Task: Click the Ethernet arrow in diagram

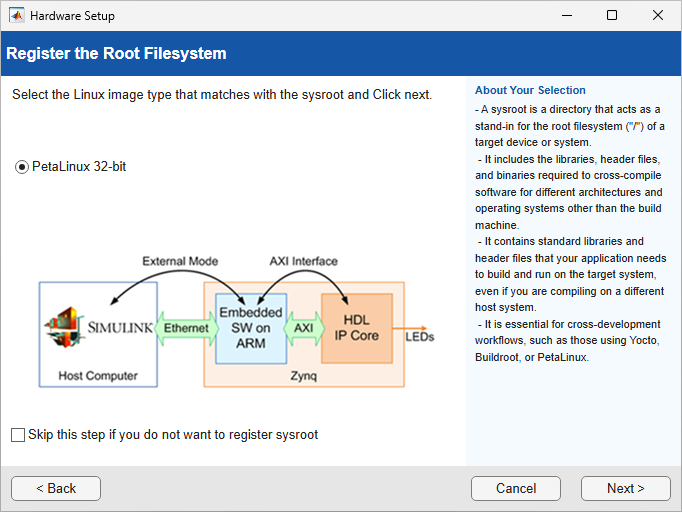Action: click(x=186, y=328)
